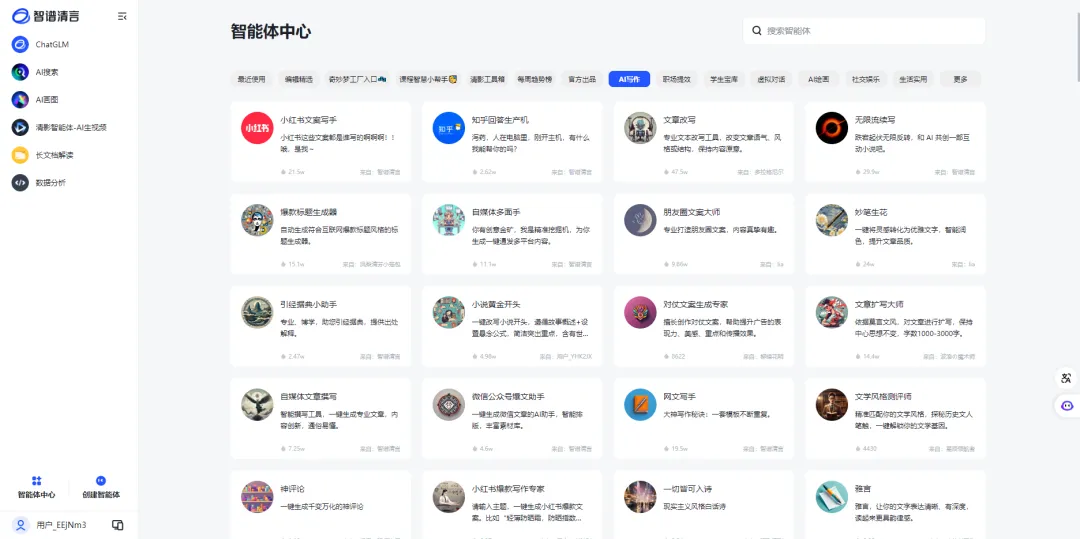Screen dimensions: 1080x539
Task: Open user profile 用户_EEJNm3 avatar
Action: [x=21, y=525]
